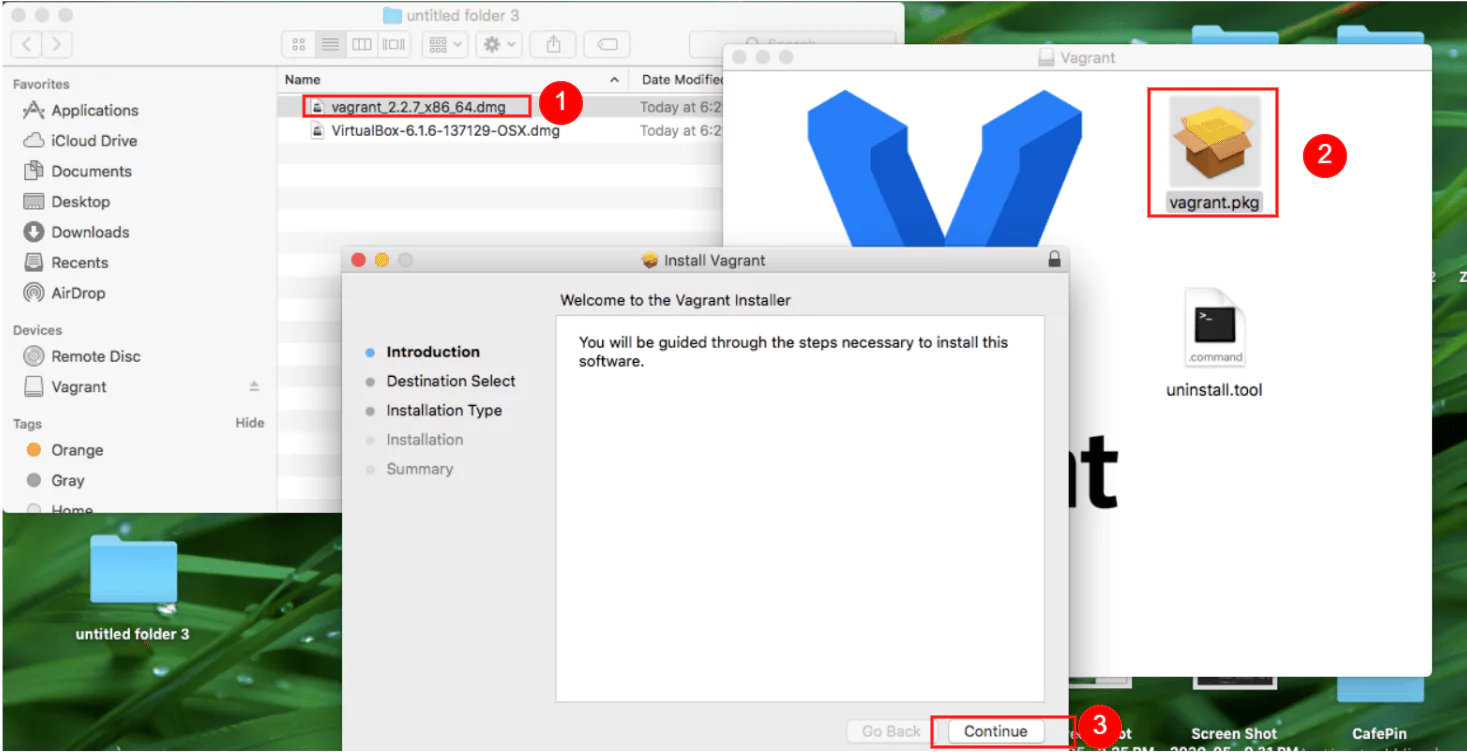
Task: Select vagrant_2.2.7_x86_64.dmg file
Action: coord(418,107)
